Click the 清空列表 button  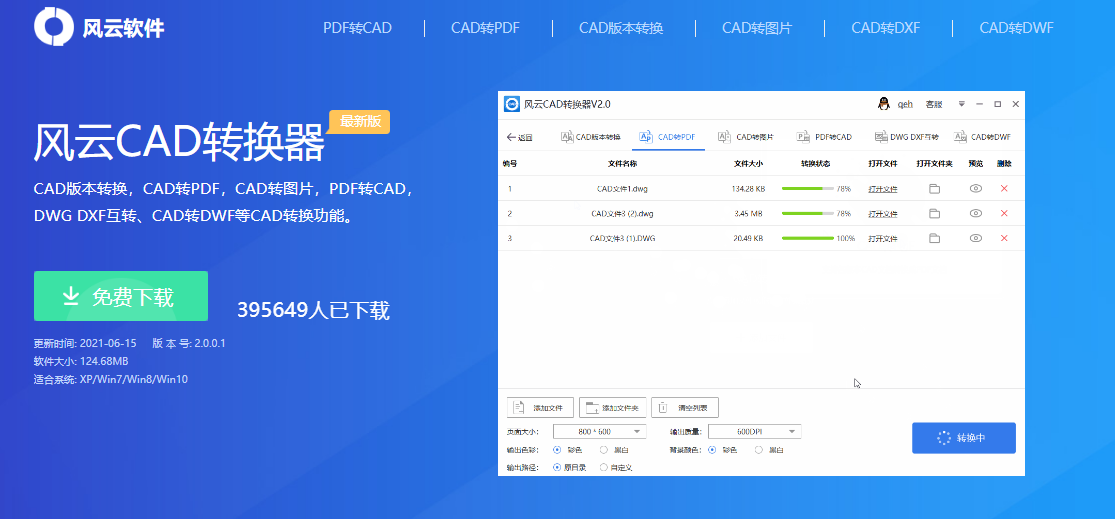(x=685, y=407)
